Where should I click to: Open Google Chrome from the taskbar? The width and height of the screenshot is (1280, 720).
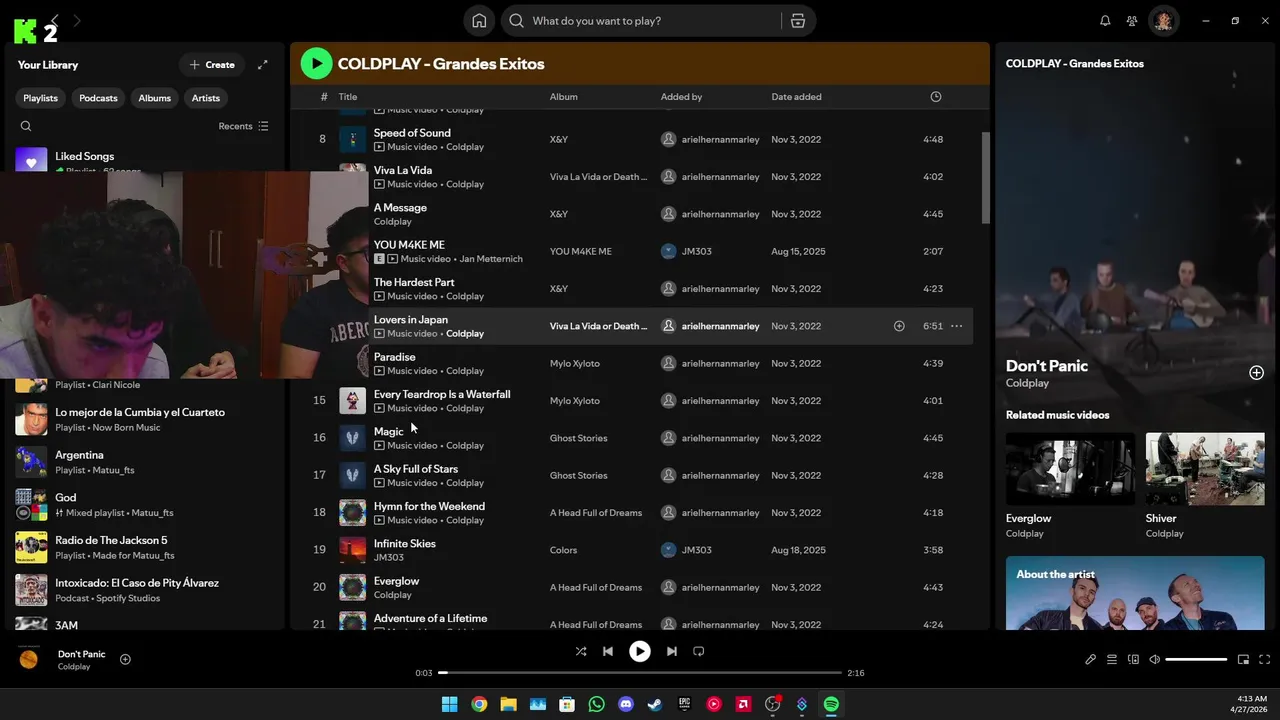[479, 704]
